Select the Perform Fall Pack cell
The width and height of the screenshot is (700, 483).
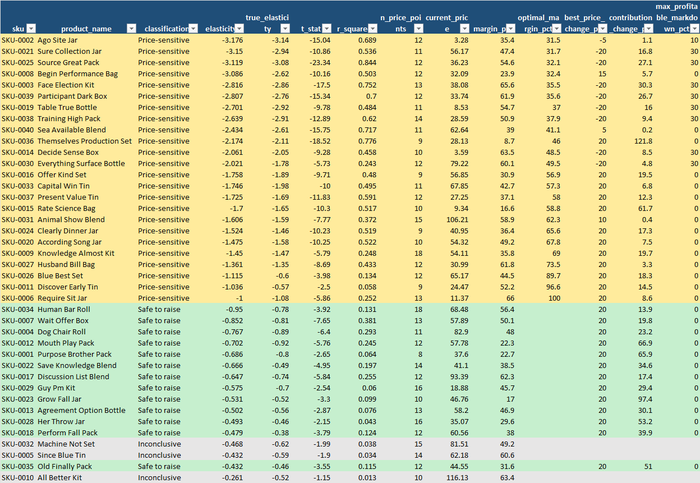pyautogui.click(x=86, y=433)
